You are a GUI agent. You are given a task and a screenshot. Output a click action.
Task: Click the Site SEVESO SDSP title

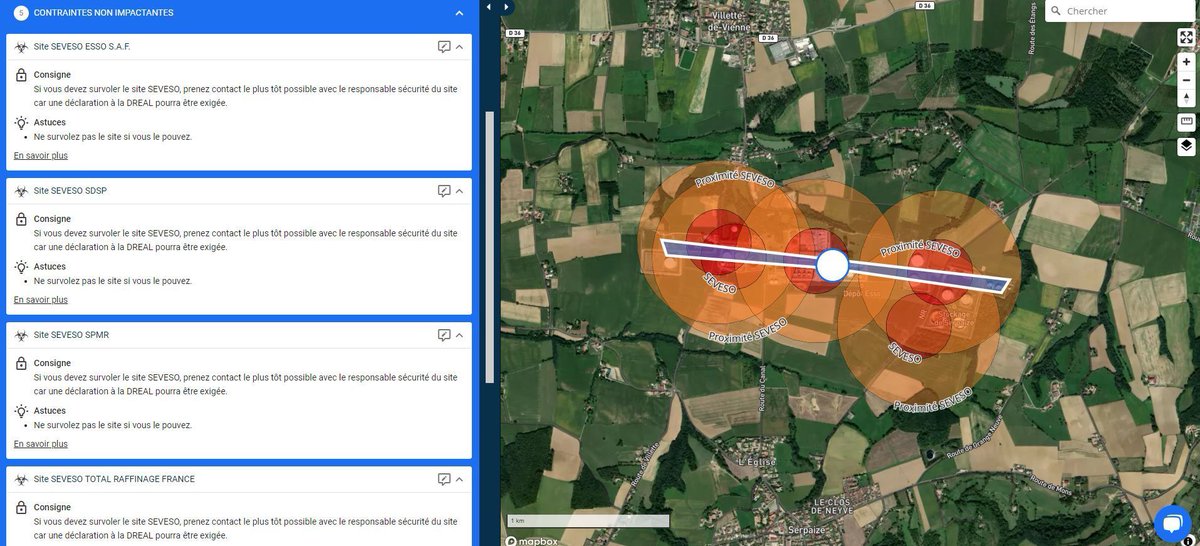(x=70, y=191)
